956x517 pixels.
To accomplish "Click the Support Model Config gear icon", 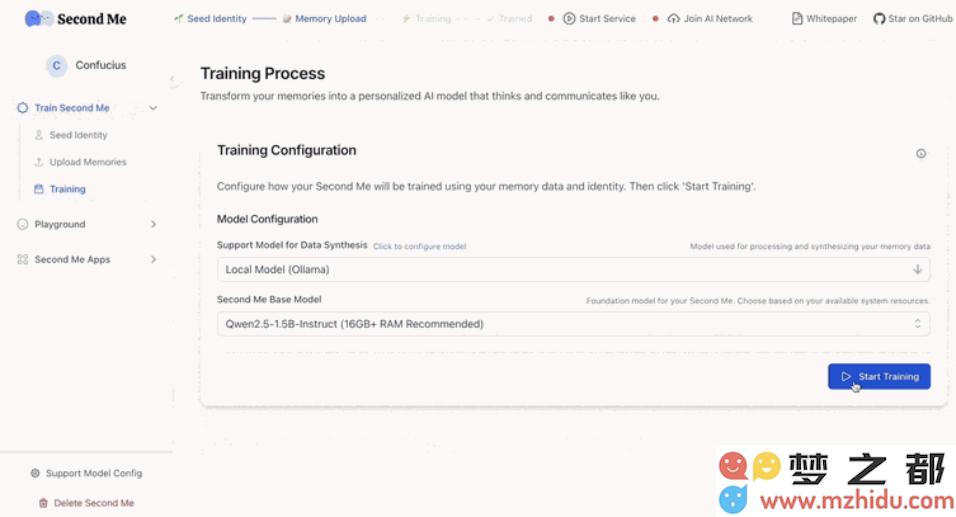I will click(35, 473).
